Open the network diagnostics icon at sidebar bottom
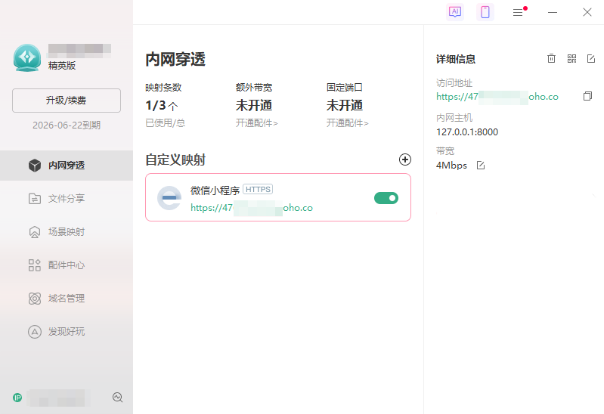 (x=117, y=397)
